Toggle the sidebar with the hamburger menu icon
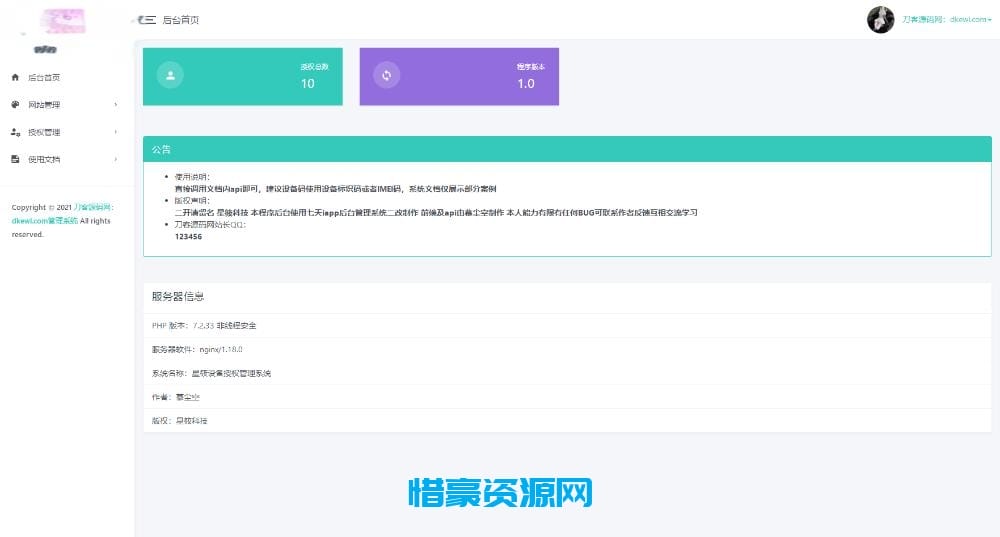1000x537 pixels. click(147, 20)
